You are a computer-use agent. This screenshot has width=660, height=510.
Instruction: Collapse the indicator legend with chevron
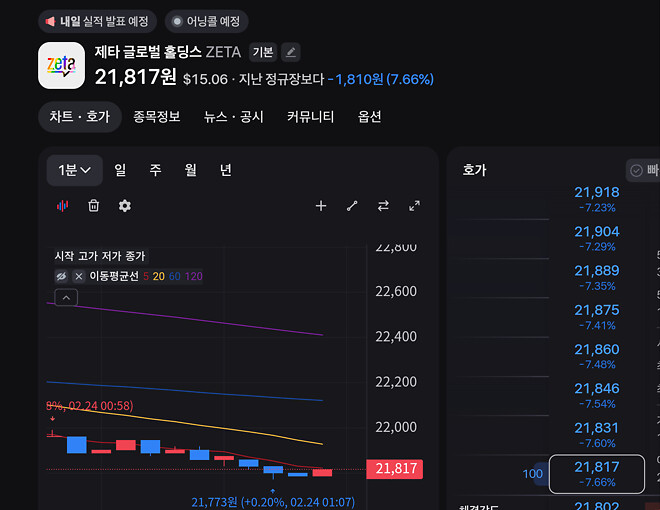tap(66, 298)
